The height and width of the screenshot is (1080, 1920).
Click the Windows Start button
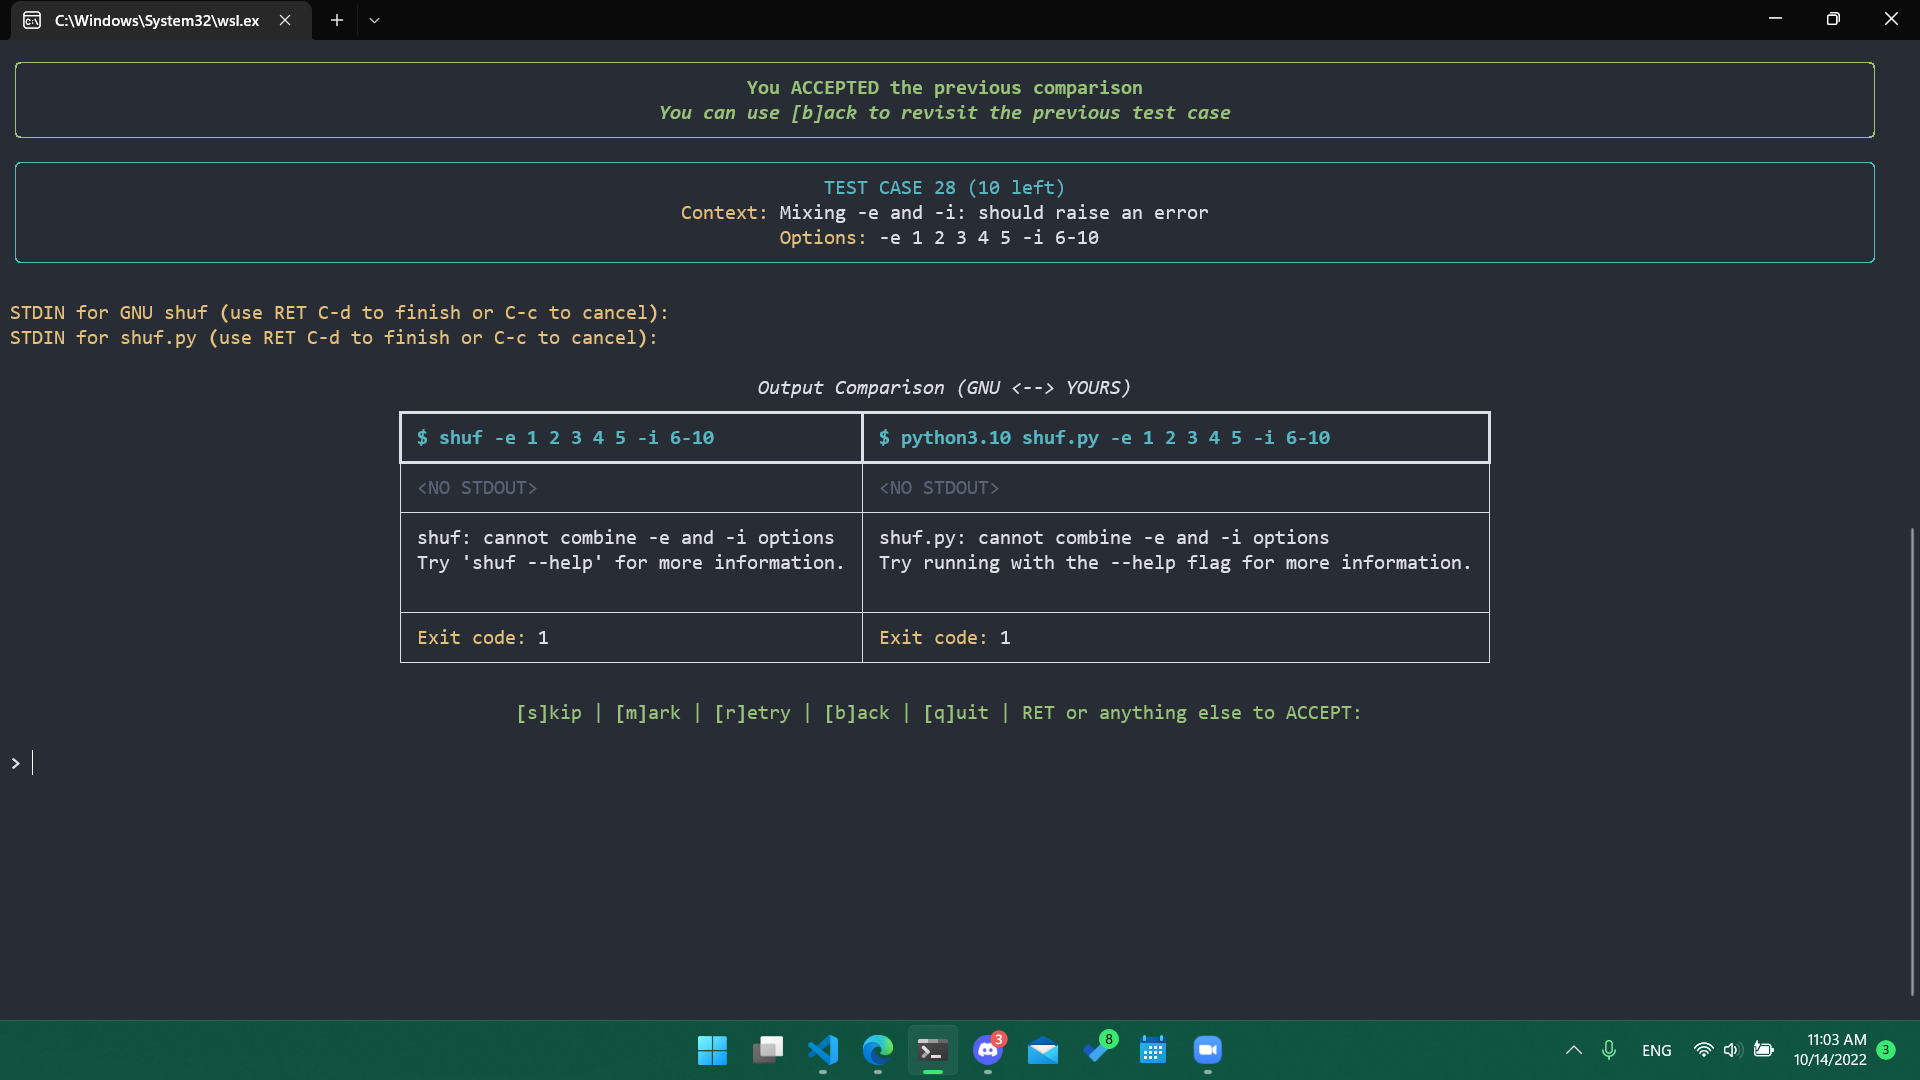click(712, 1050)
